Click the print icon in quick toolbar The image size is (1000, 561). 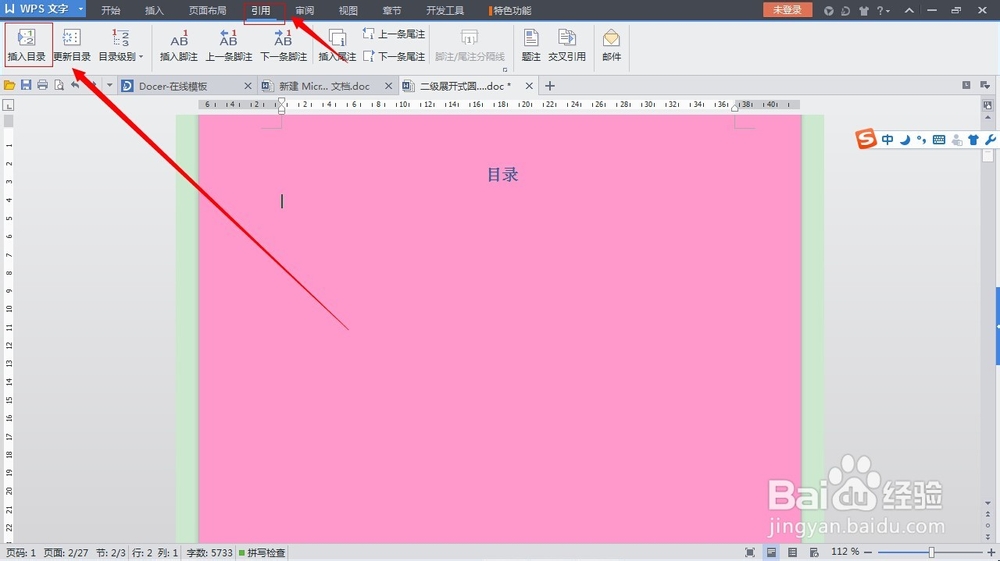click(42, 85)
